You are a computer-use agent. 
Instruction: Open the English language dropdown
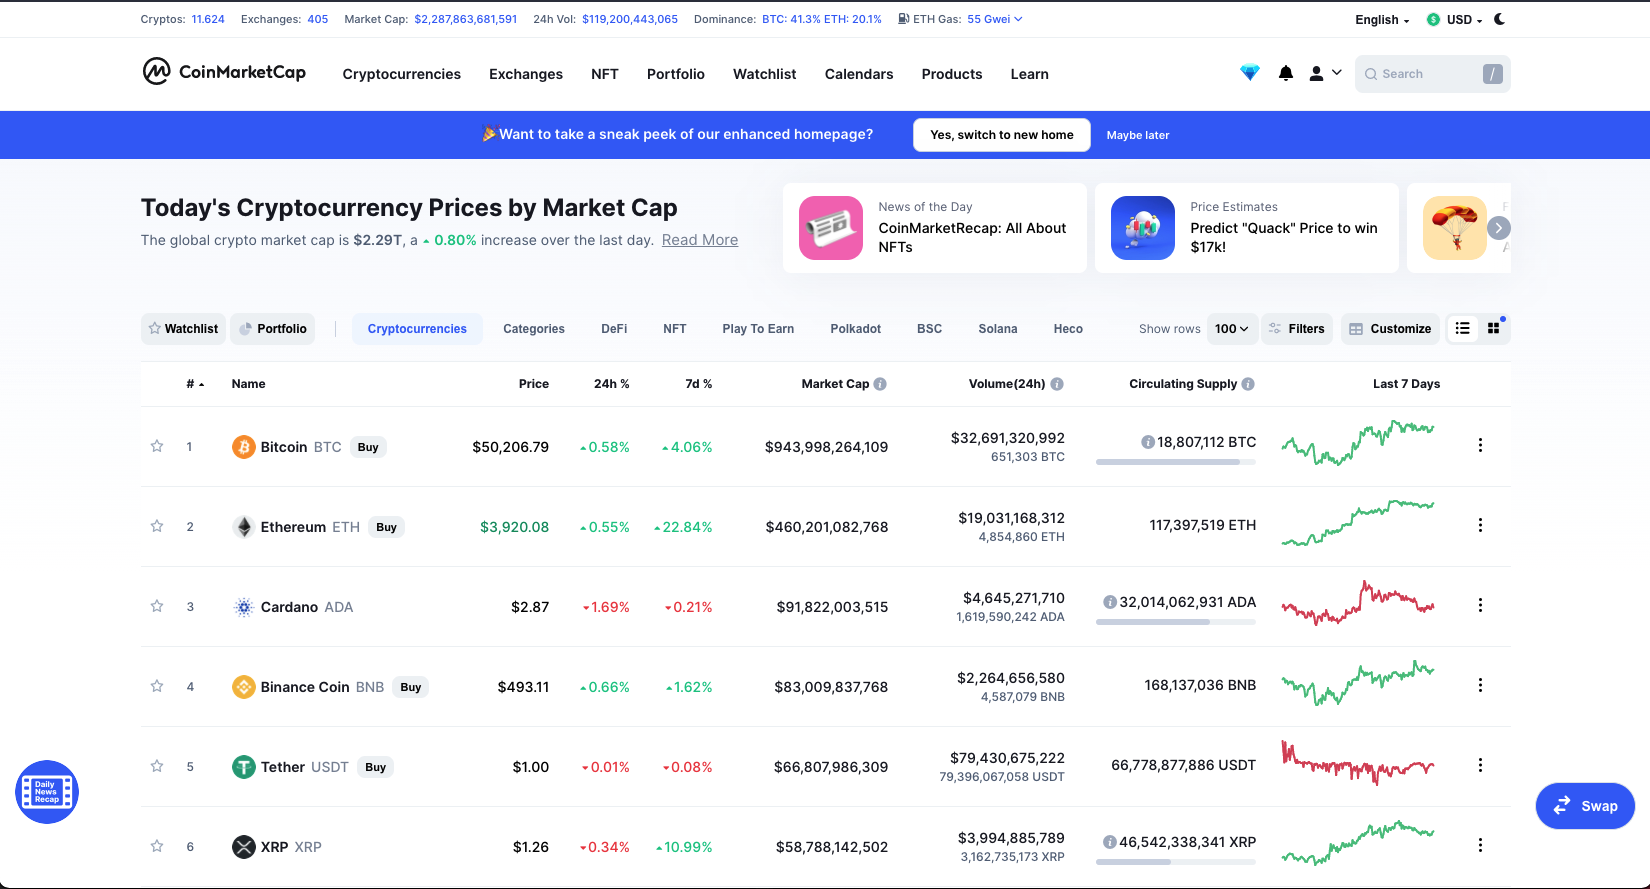[x=1382, y=19]
